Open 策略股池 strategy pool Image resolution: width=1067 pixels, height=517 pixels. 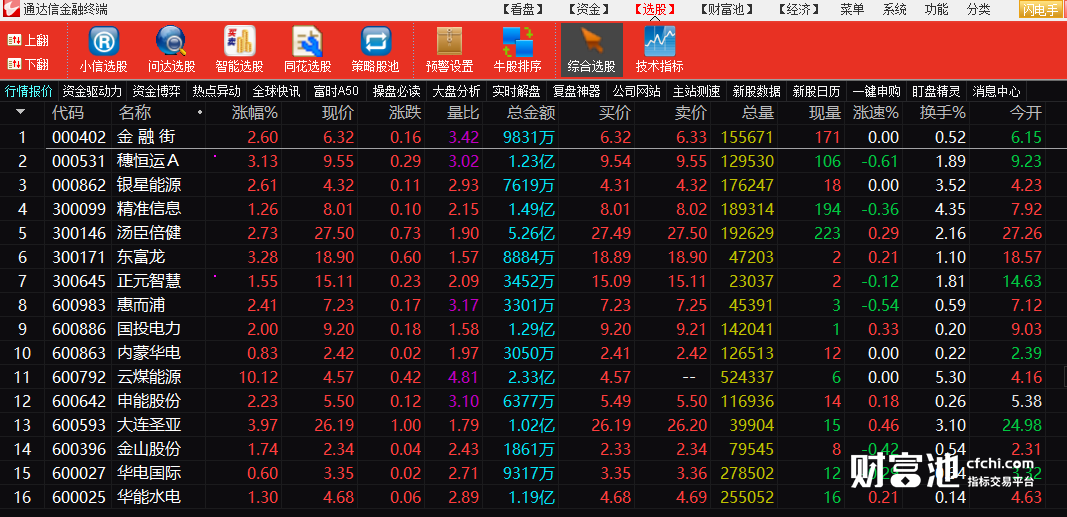376,49
